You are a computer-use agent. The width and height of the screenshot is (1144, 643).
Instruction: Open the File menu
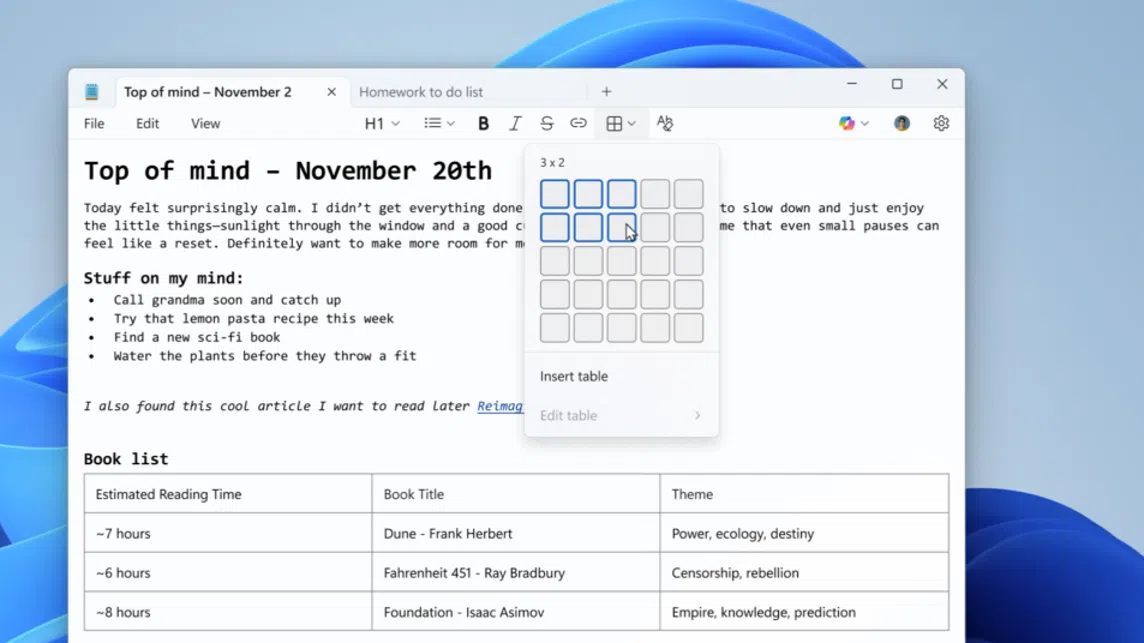click(x=94, y=124)
